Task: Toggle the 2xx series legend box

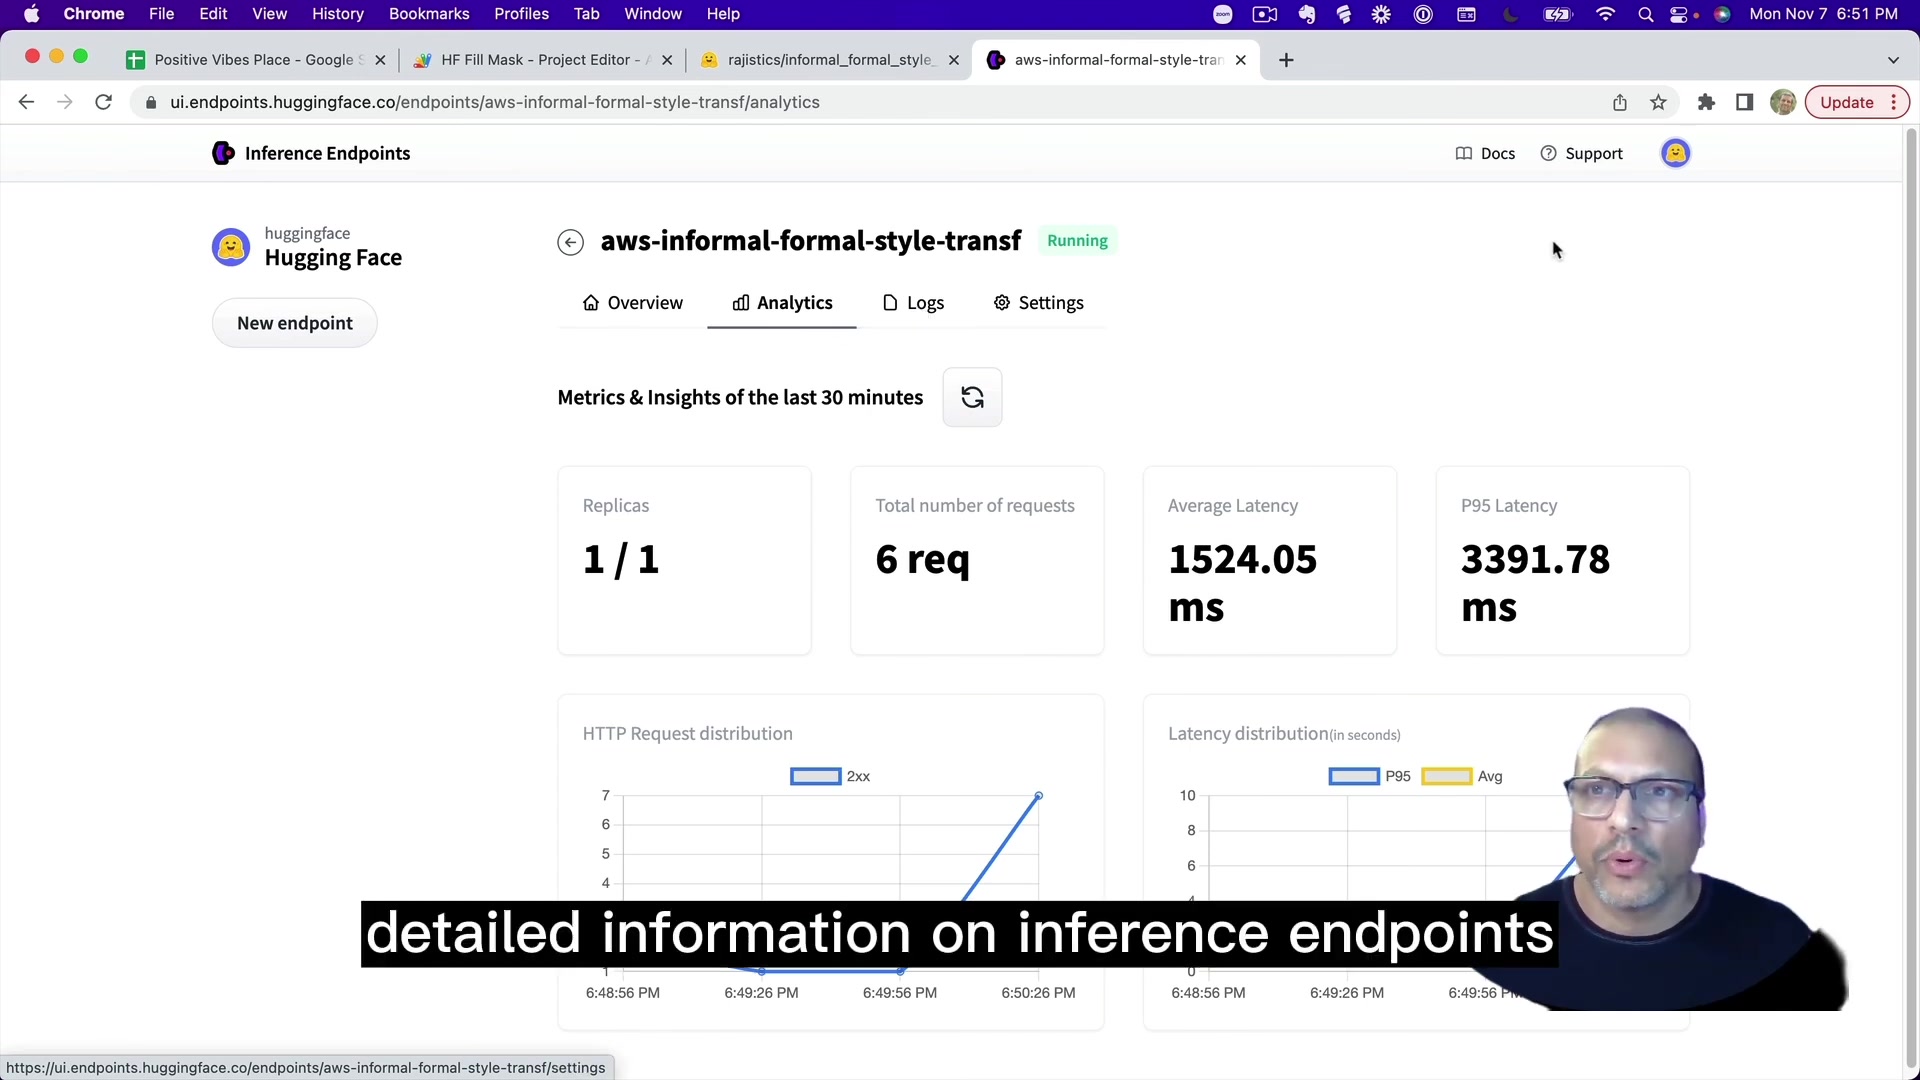Action: [815, 776]
